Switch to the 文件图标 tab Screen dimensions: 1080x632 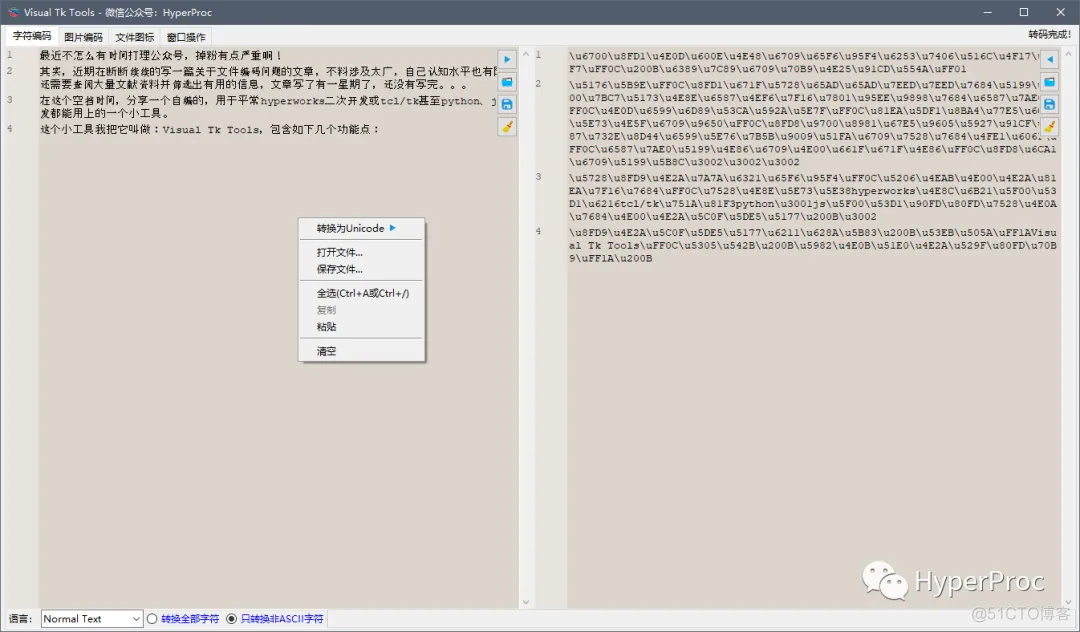[x=134, y=37]
